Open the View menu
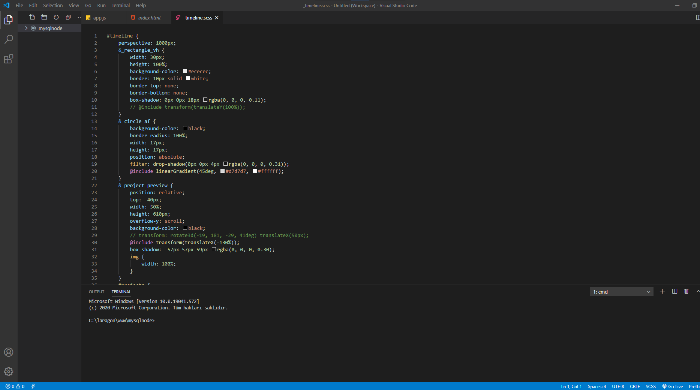 tap(74, 5)
